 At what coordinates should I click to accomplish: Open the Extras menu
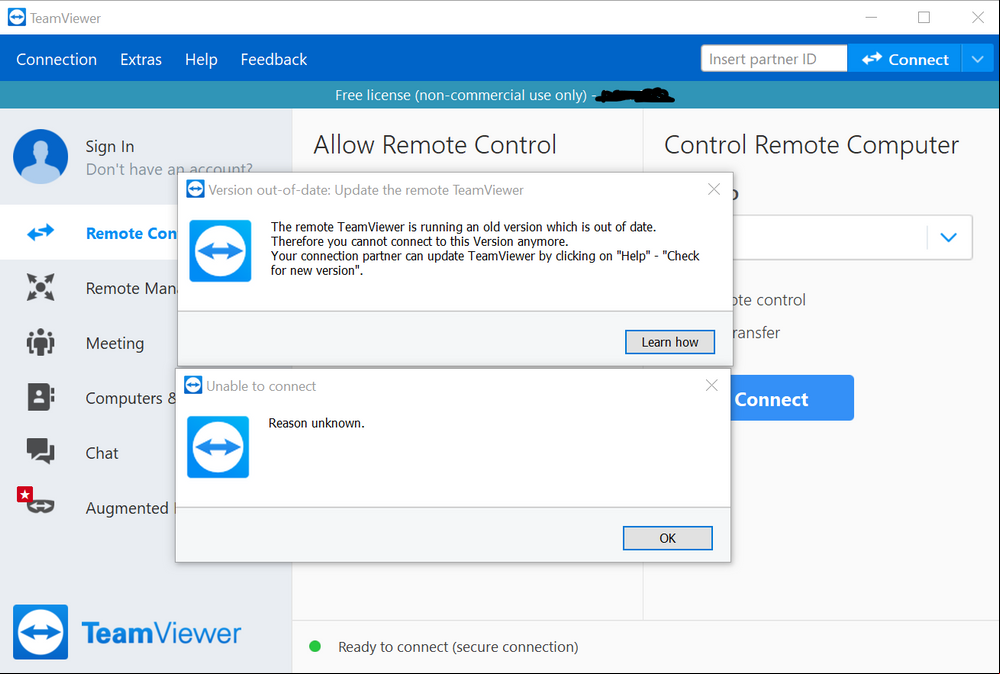coord(141,59)
